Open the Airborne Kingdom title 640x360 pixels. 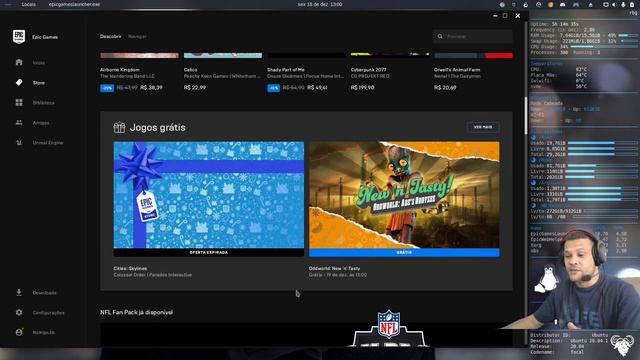(x=120, y=70)
